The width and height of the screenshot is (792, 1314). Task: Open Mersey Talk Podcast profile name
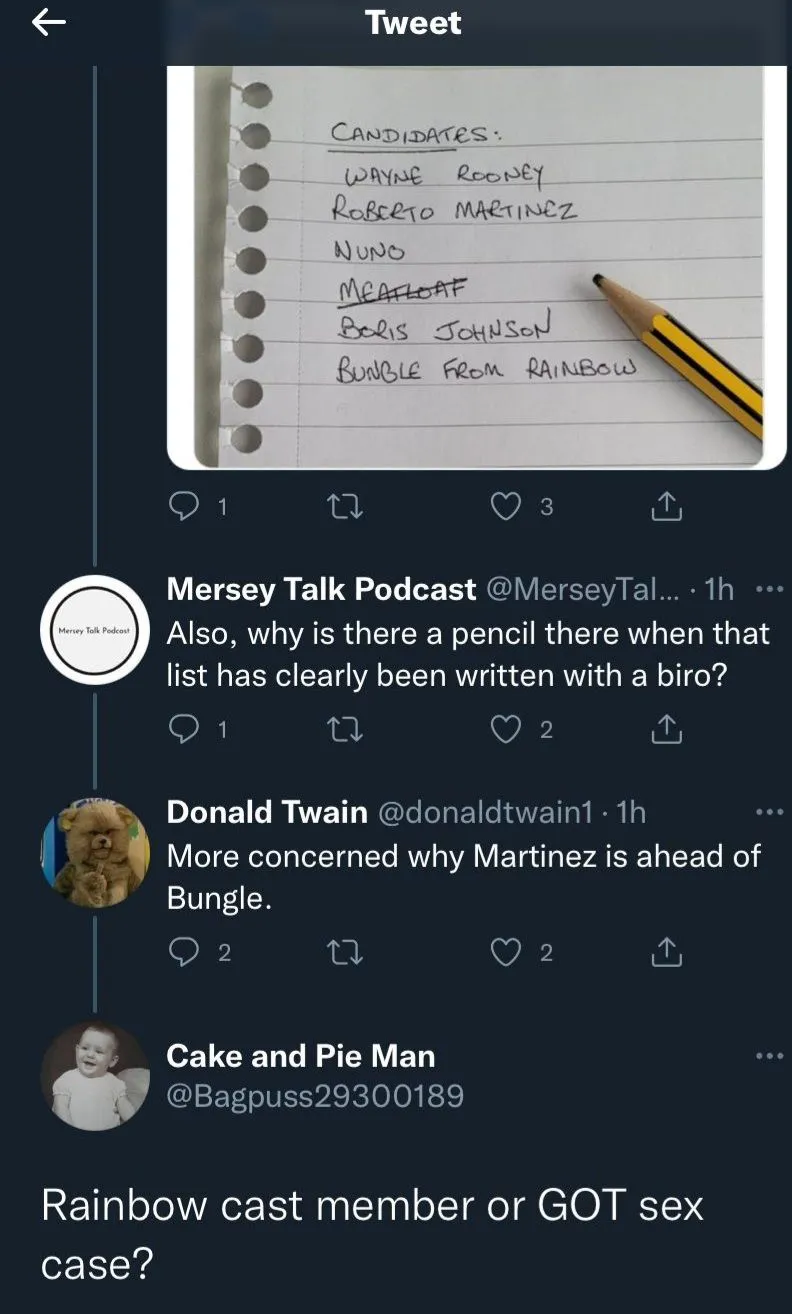point(321,590)
